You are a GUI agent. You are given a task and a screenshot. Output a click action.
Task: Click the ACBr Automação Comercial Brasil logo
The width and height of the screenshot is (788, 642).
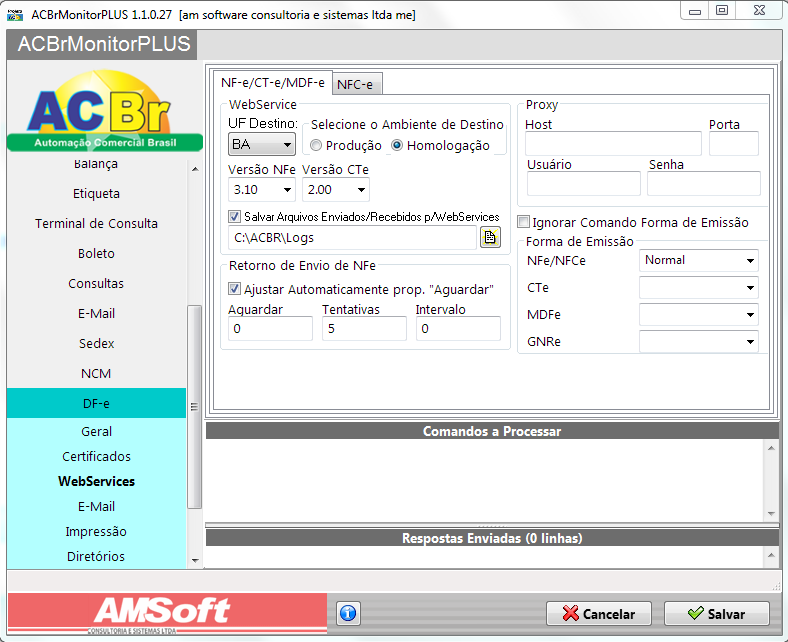click(x=105, y=111)
